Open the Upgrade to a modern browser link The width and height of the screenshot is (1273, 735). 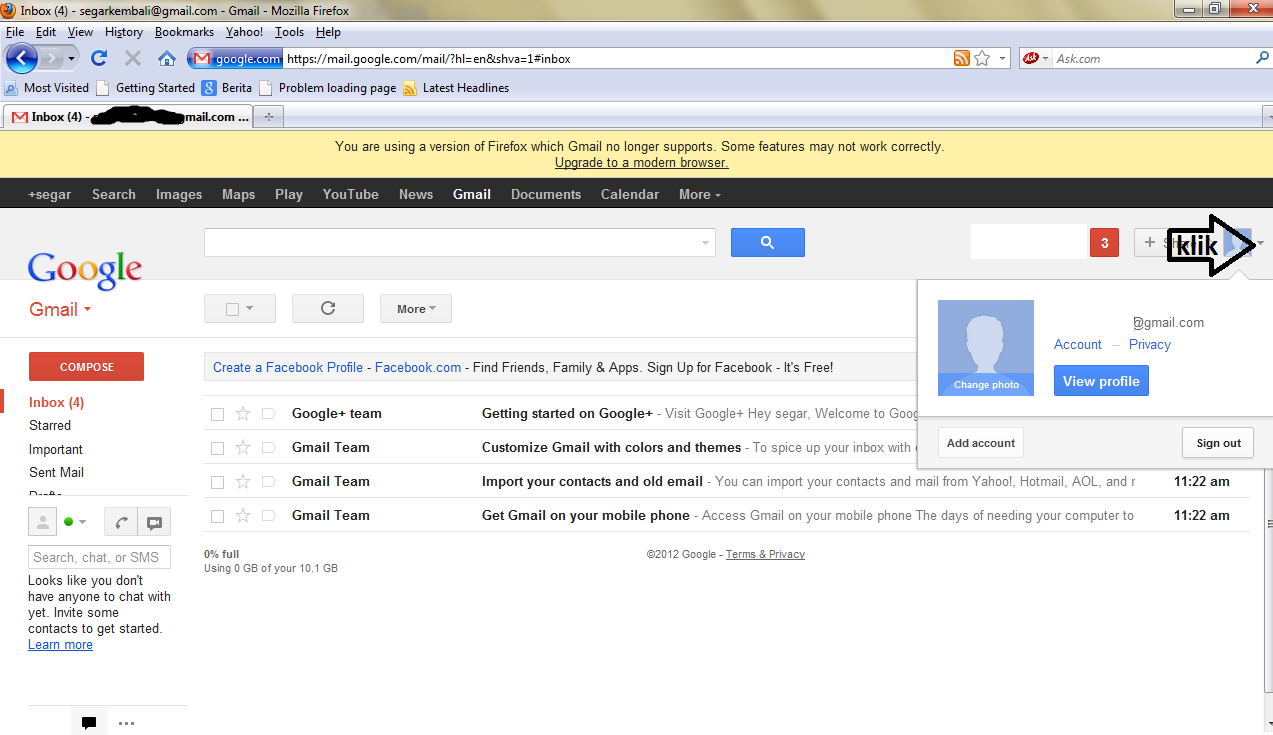pyautogui.click(x=642, y=162)
